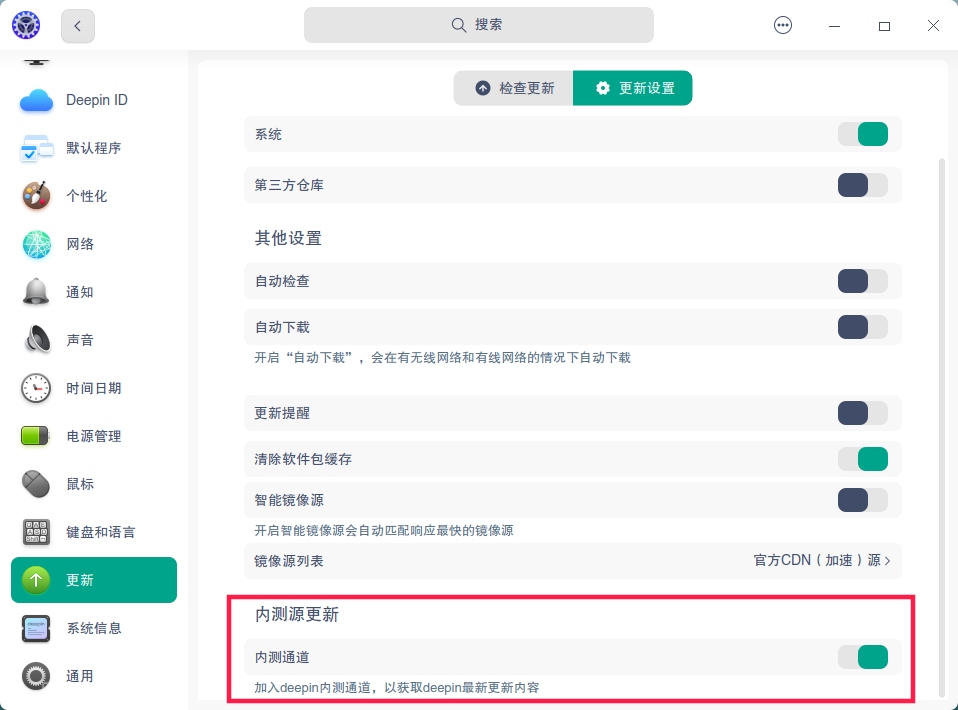This screenshot has height=710, width=958.
Task: Select the 更新设置 tab
Action: coord(632,88)
